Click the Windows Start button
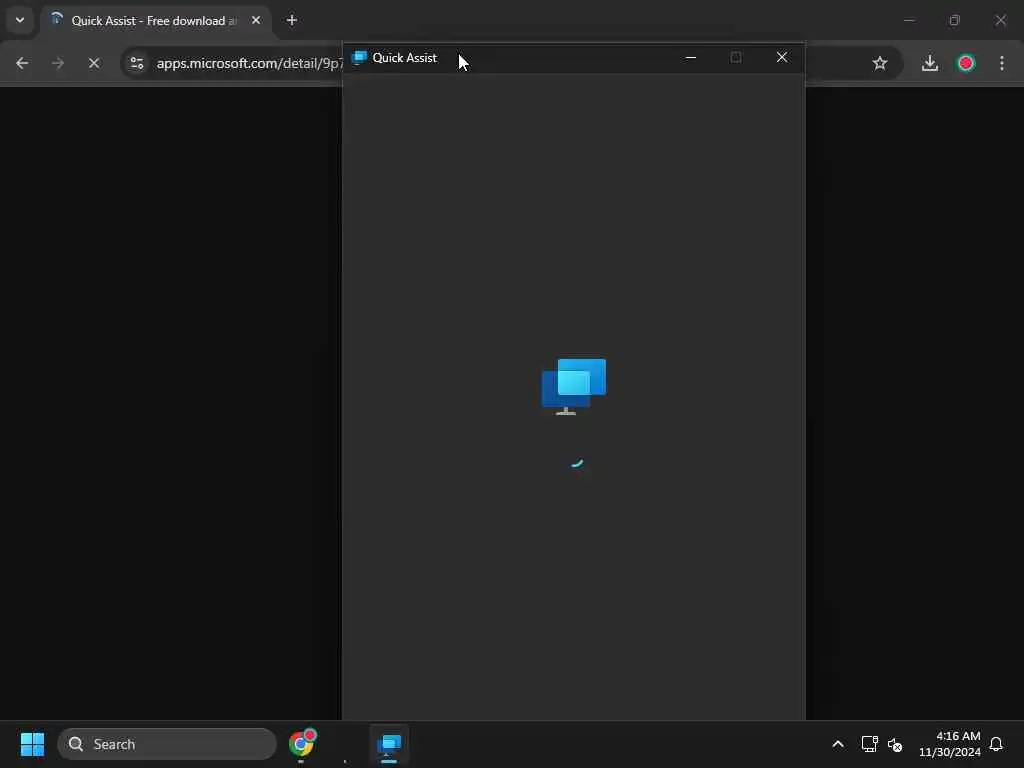Image resolution: width=1024 pixels, height=768 pixels. [x=32, y=744]
